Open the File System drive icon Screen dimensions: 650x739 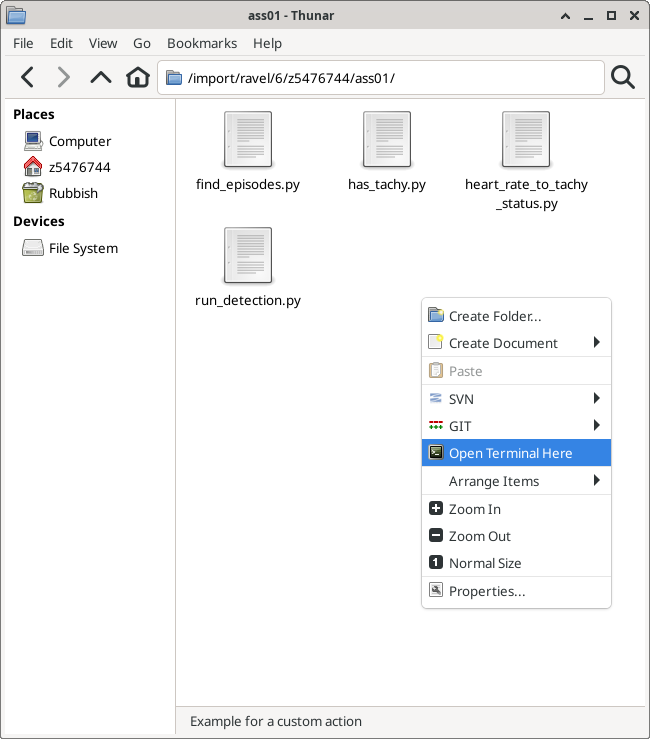[33, 248]
